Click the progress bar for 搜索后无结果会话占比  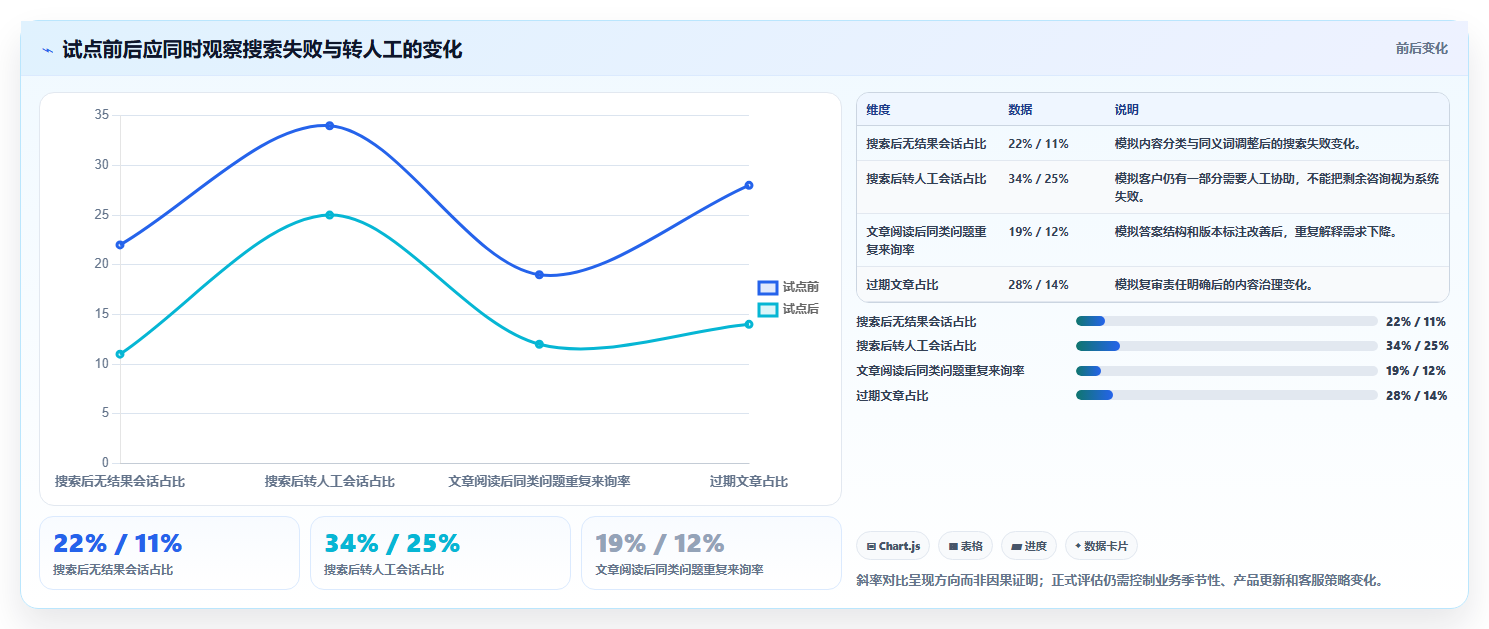1226,321
